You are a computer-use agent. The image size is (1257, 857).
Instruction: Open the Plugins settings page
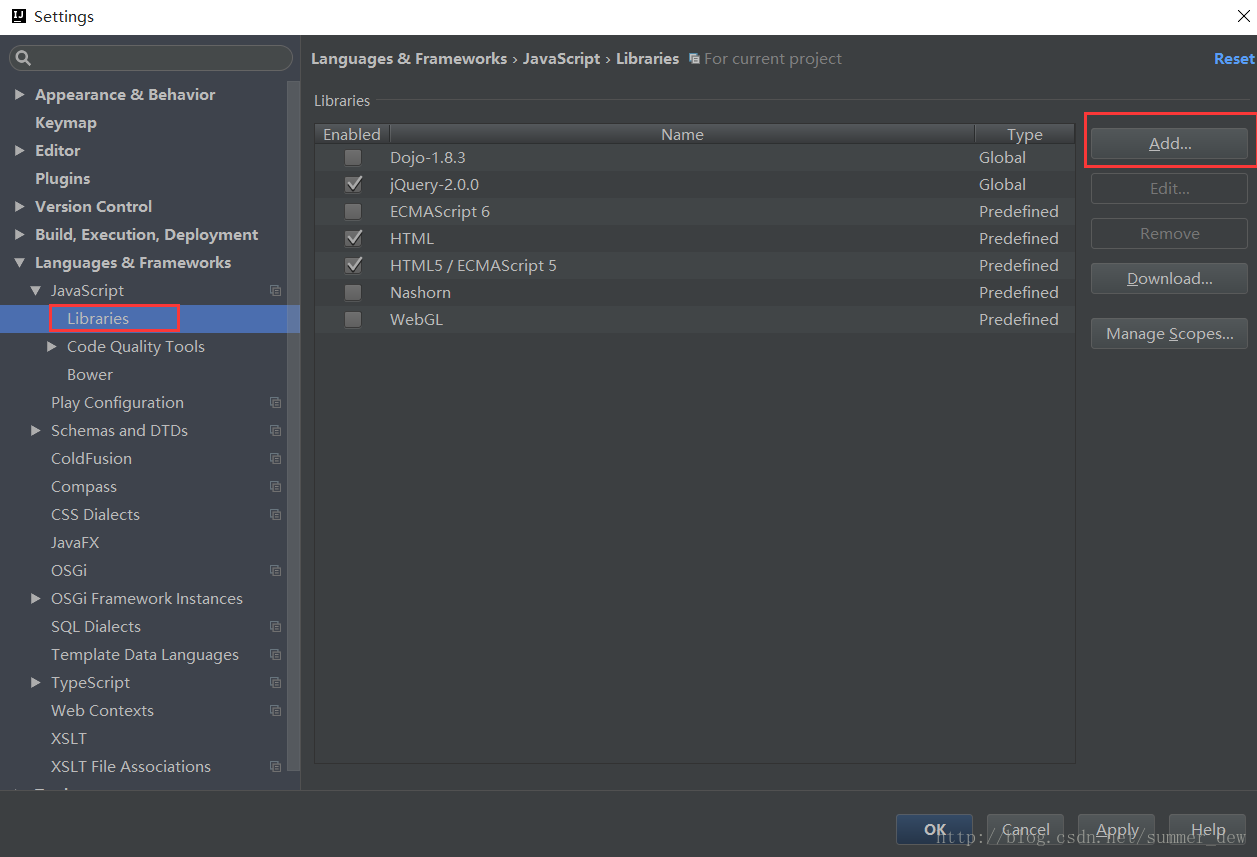pyautogui.click(x=62, y=179)
